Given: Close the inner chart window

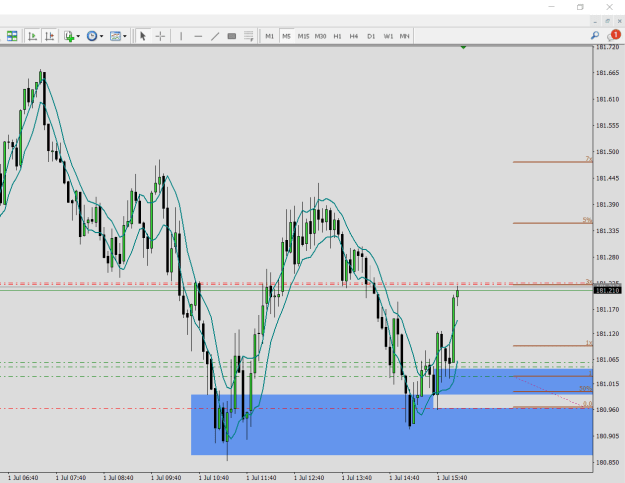Looking at the screenshot, I should point(620,21).
